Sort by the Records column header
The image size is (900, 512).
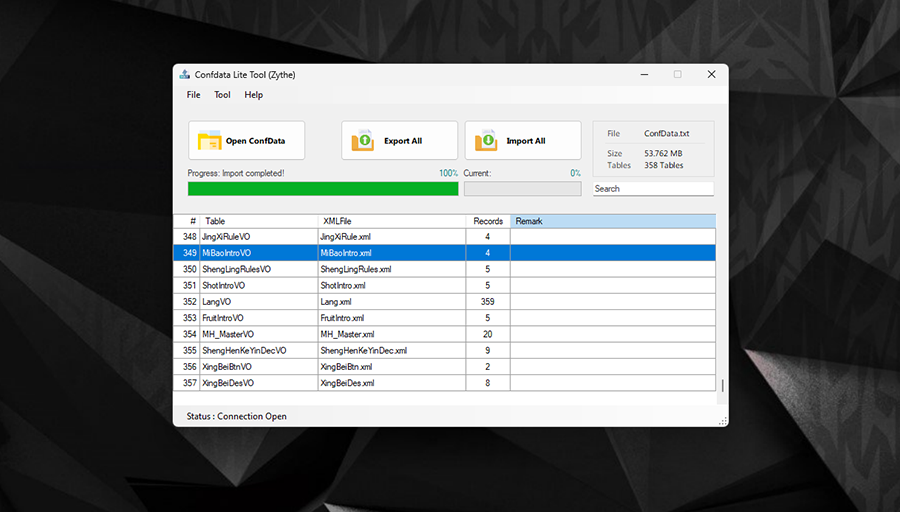click(x=488, y=221)
